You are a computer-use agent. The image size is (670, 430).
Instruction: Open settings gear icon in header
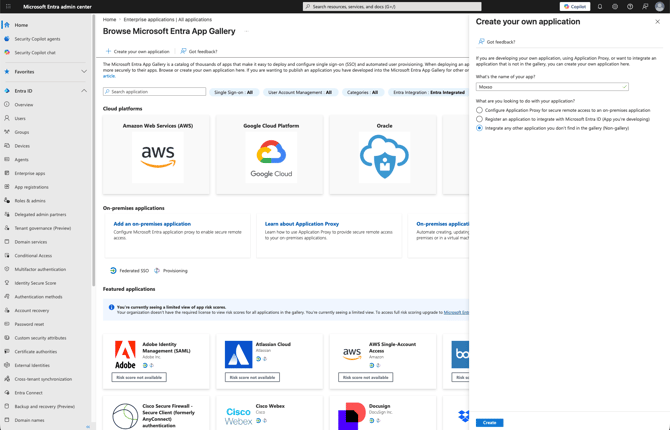tap(615, 6)
